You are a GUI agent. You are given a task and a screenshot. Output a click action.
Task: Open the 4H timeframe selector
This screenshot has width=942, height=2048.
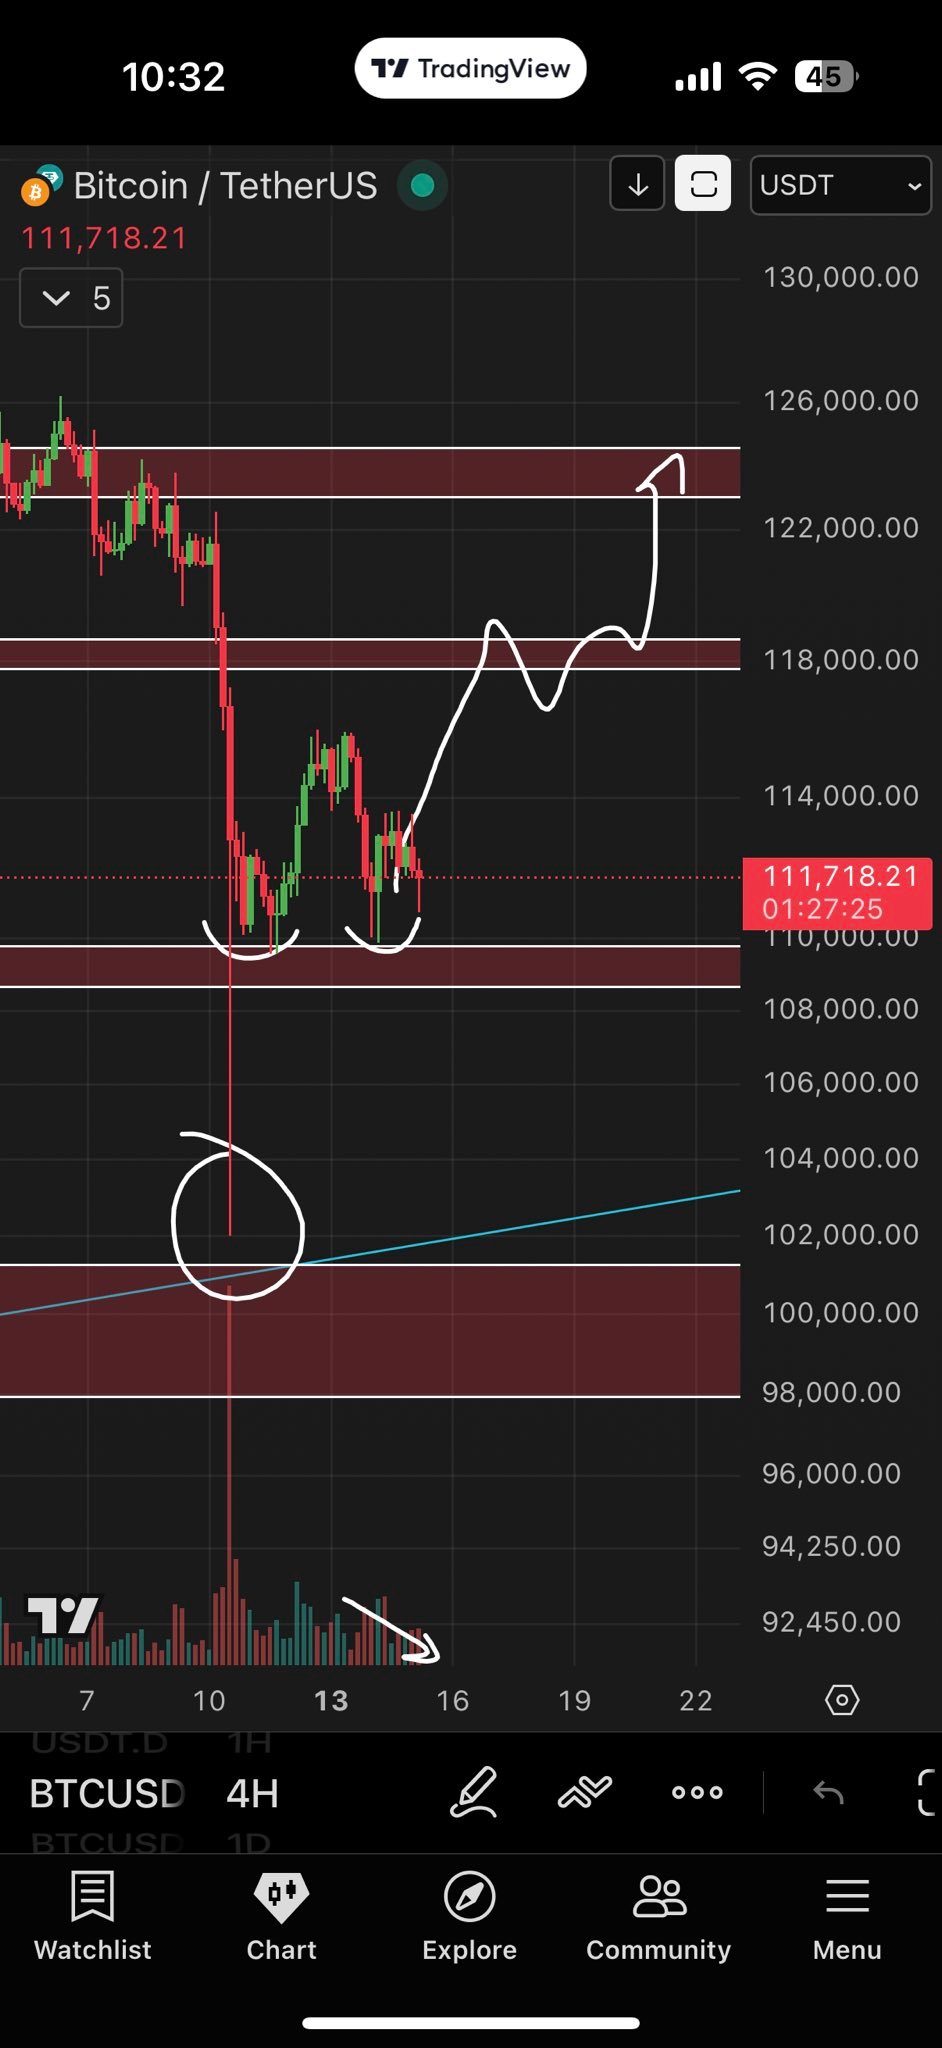252,1794
